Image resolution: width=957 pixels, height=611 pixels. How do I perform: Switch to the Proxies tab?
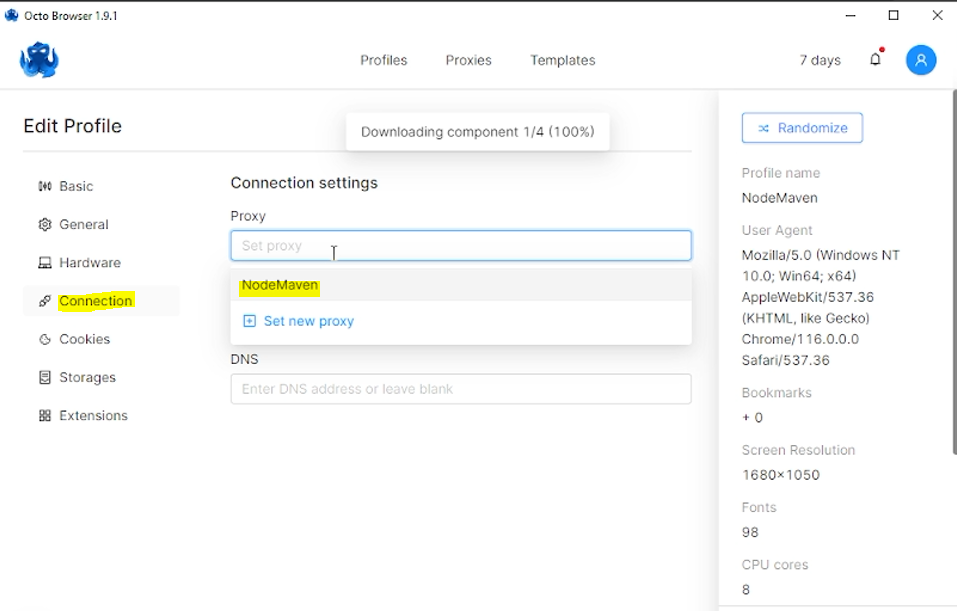468,60
